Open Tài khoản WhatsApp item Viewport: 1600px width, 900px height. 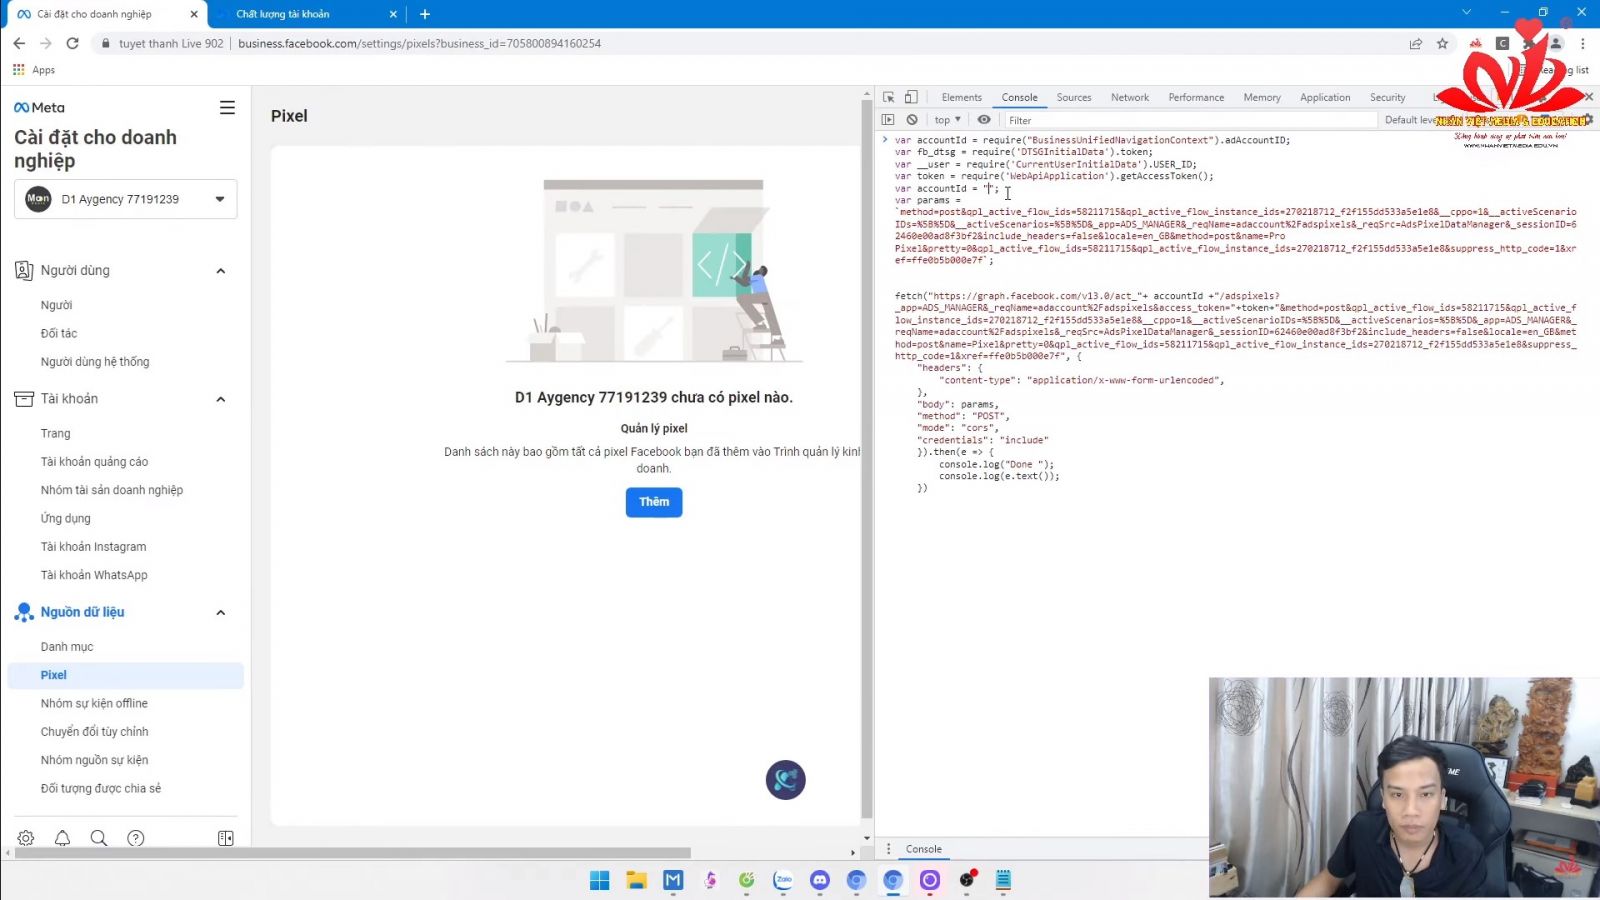pos(94,575)
